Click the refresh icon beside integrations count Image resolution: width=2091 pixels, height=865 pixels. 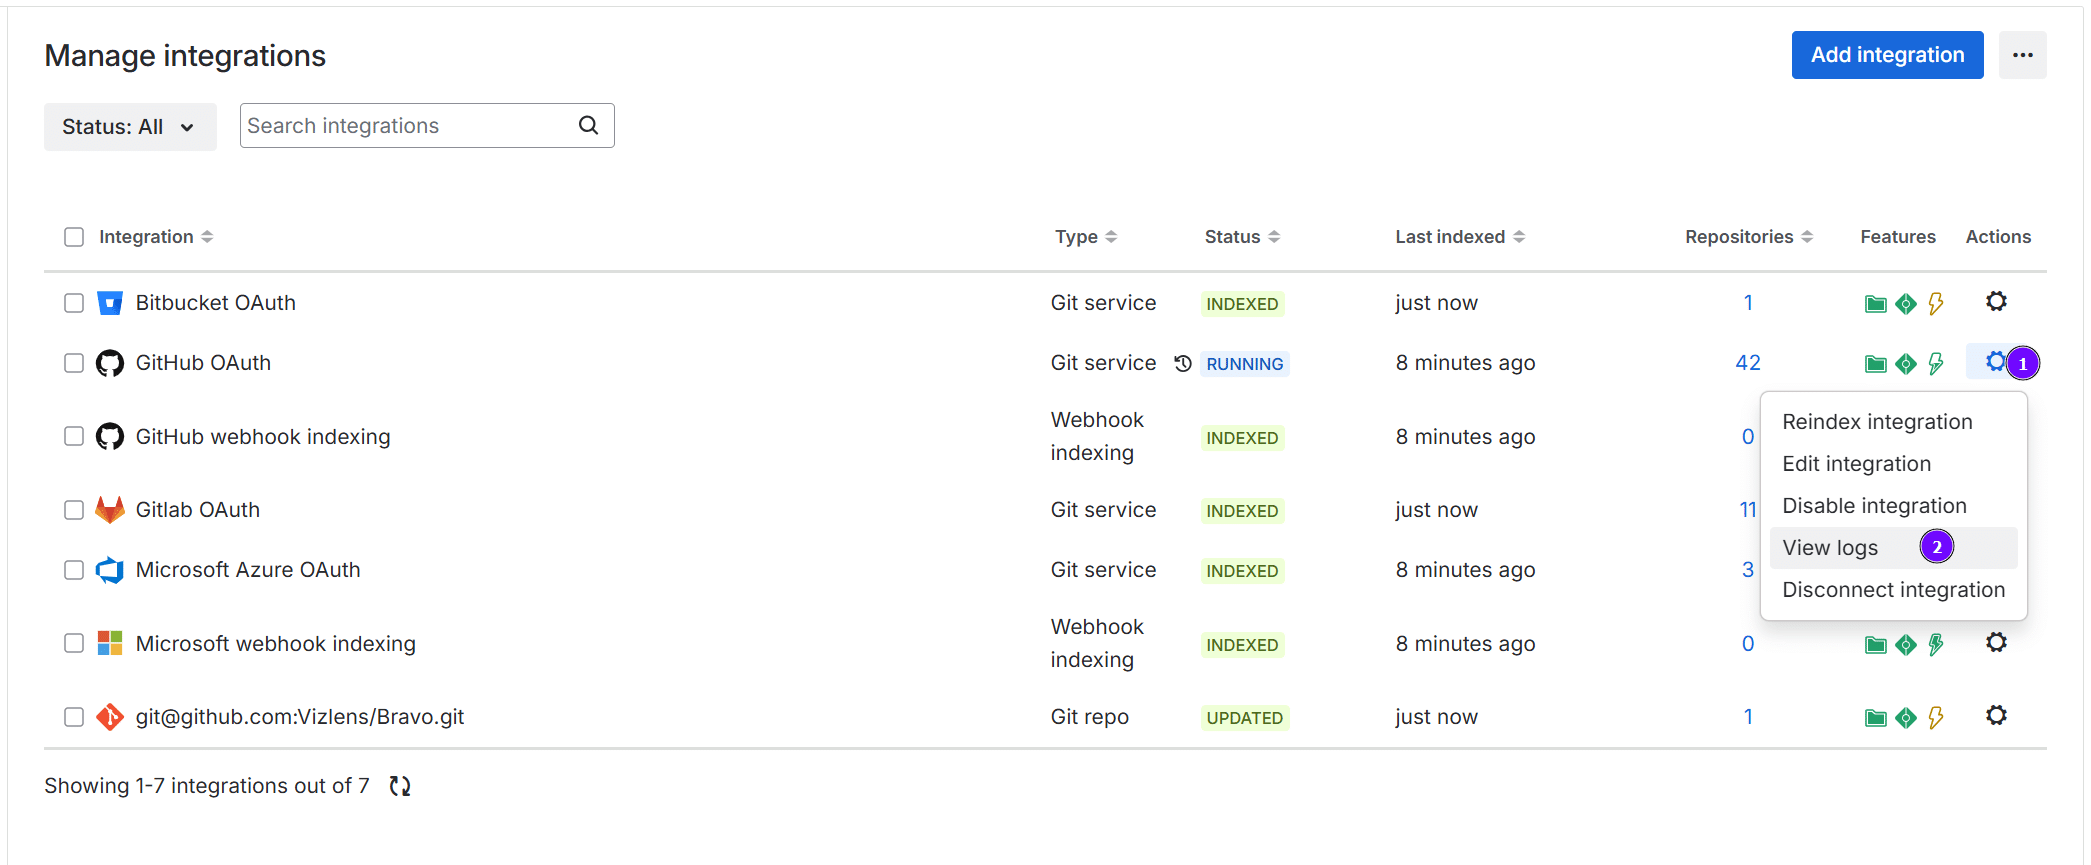click(x=400, y=786)
